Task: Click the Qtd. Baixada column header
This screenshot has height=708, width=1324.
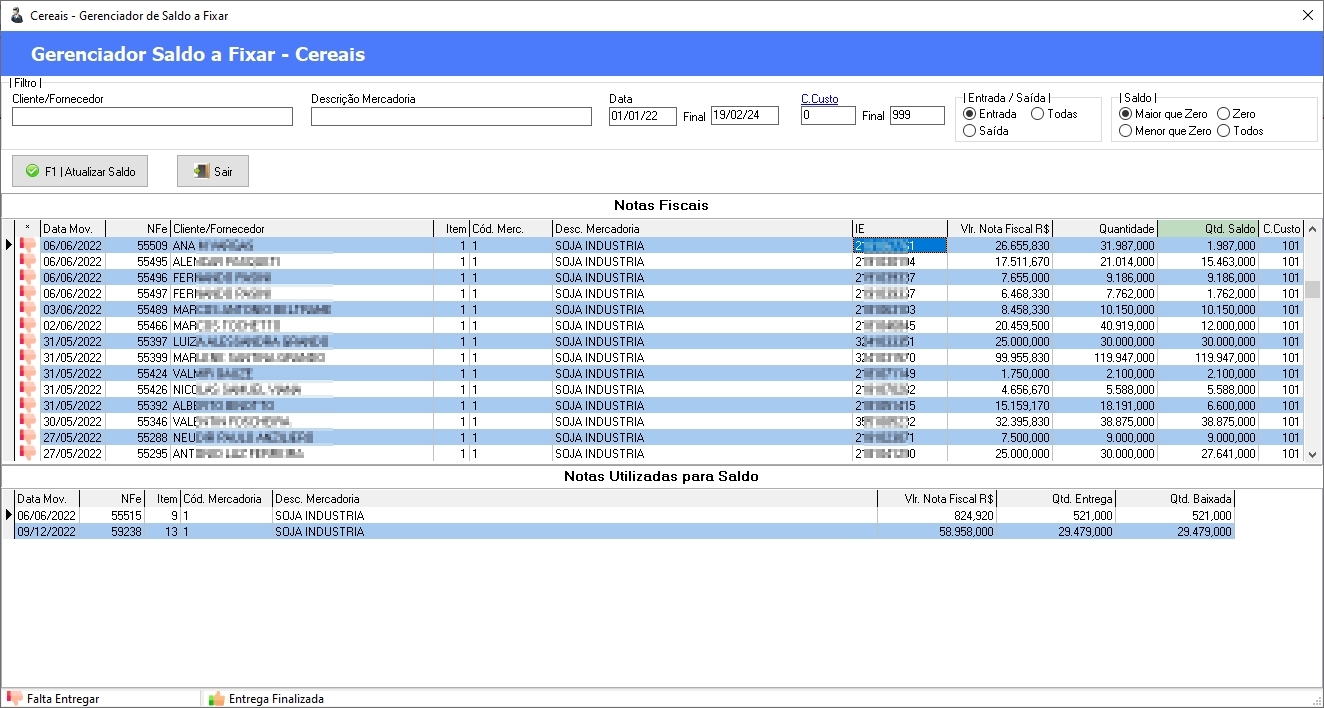Action: [1175, 499]
